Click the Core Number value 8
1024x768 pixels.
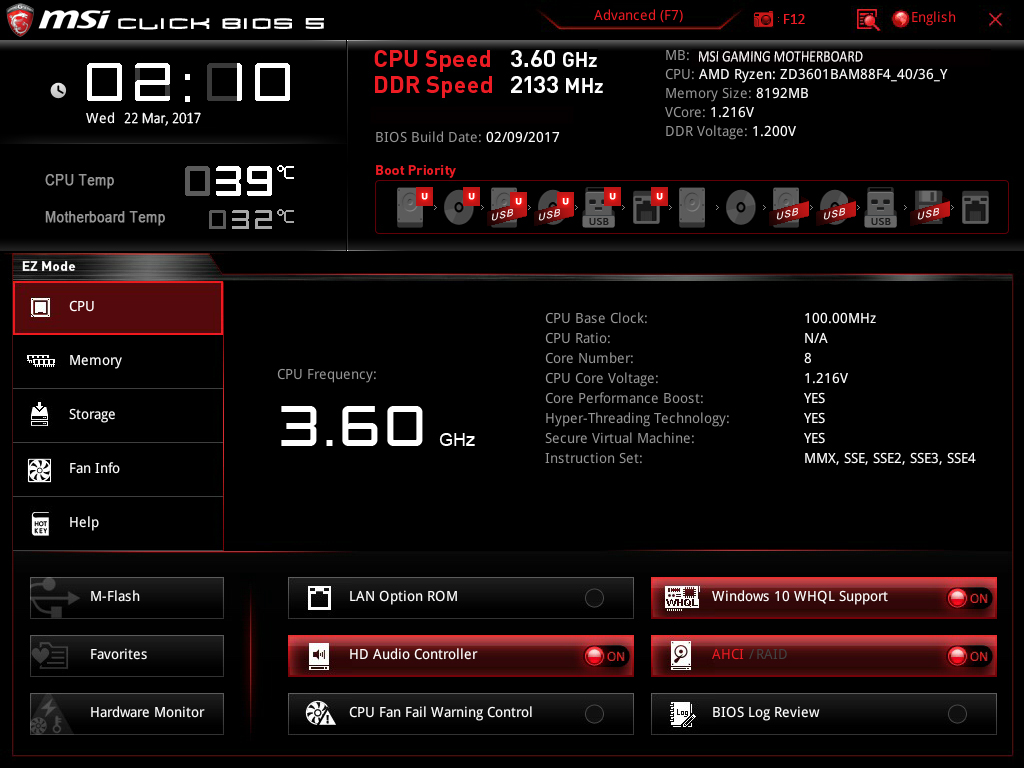click(x=808, y=359)
